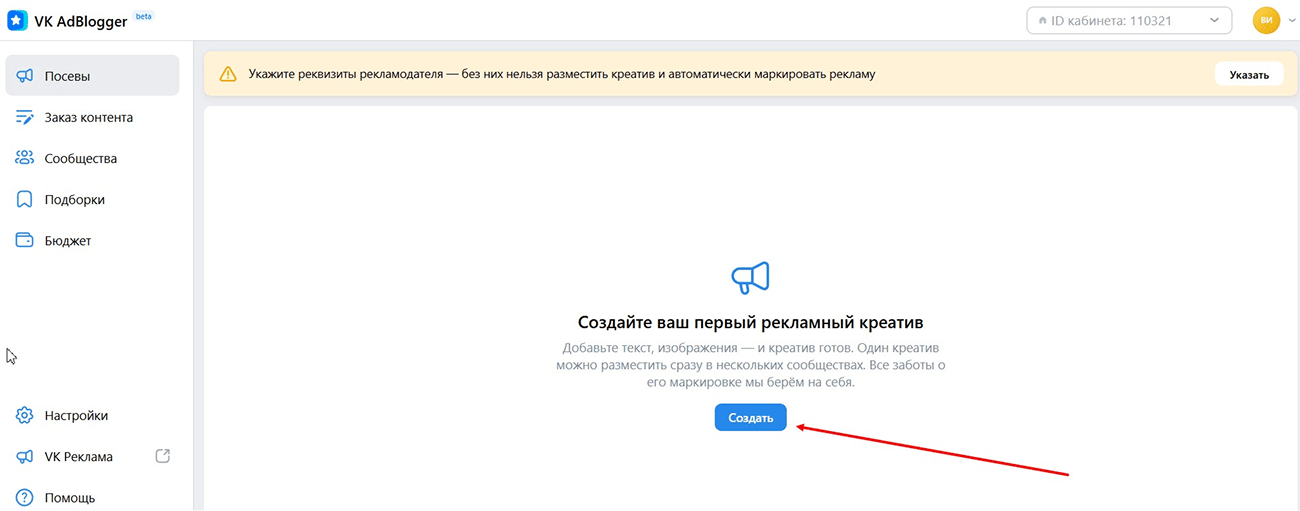Open the Сообщества page
1300x511 pixels.
tap(92, 158)
